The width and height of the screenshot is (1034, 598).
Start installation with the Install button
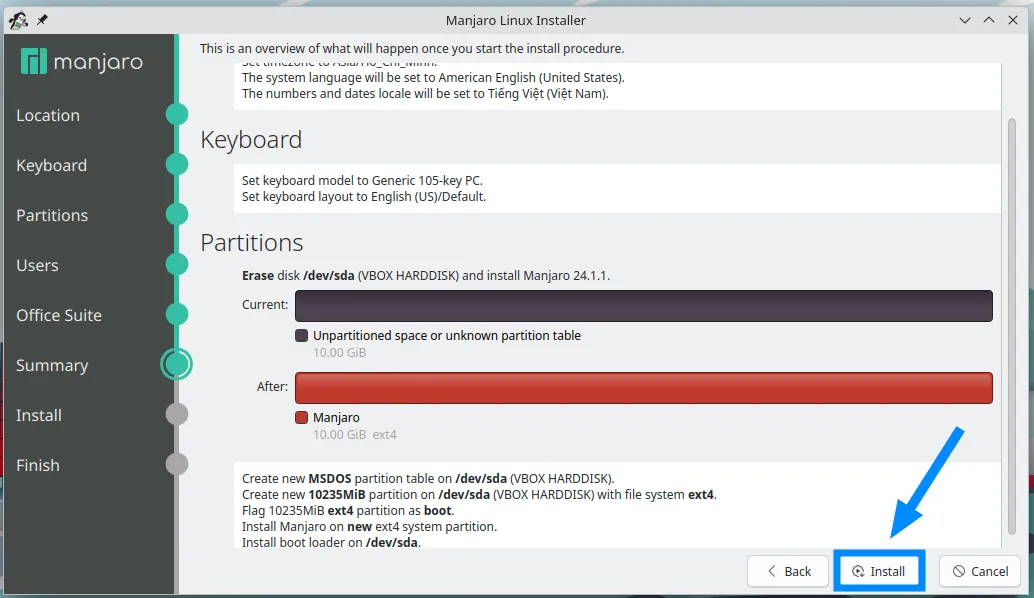pos(879,571)
